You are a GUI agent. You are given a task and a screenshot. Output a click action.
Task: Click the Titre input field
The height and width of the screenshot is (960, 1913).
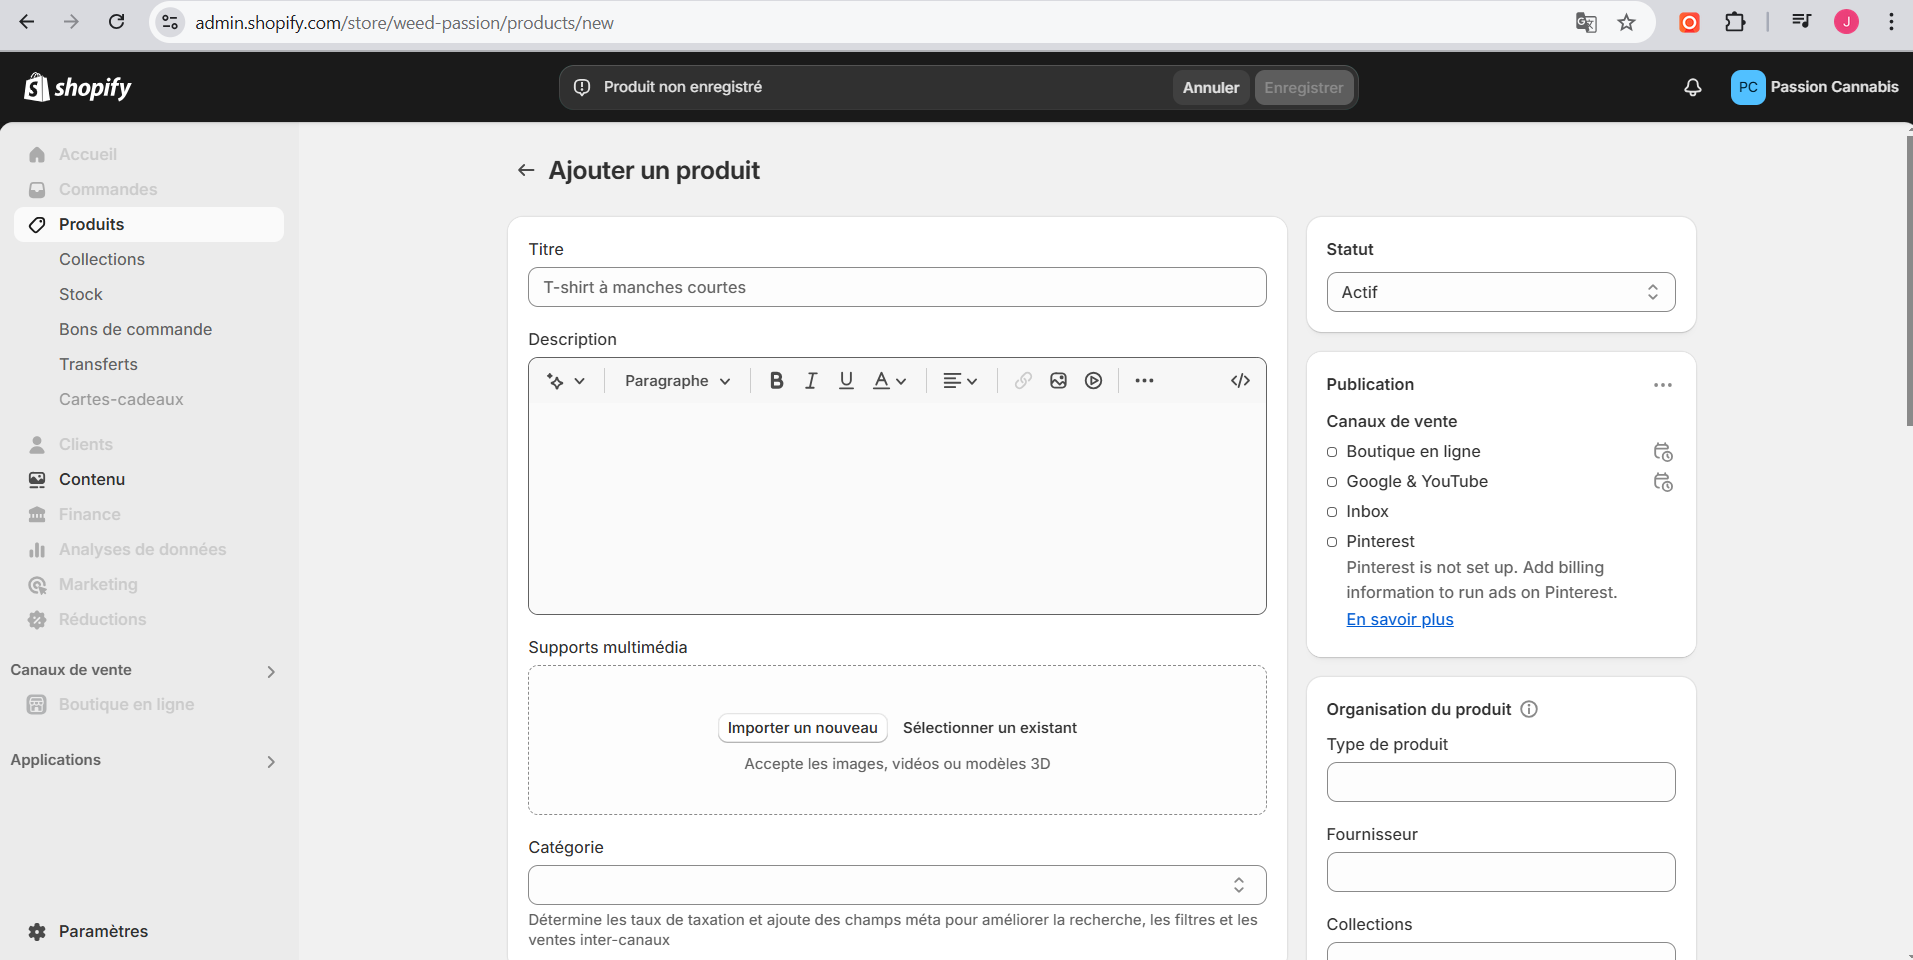[x=896, y=288]
